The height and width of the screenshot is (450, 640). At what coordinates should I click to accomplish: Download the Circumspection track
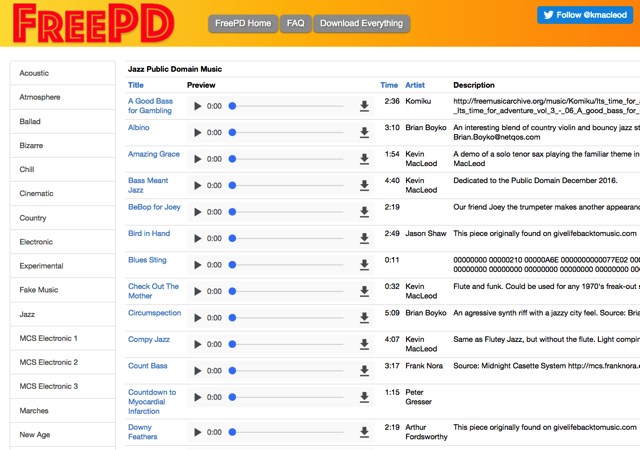[364, 318]
